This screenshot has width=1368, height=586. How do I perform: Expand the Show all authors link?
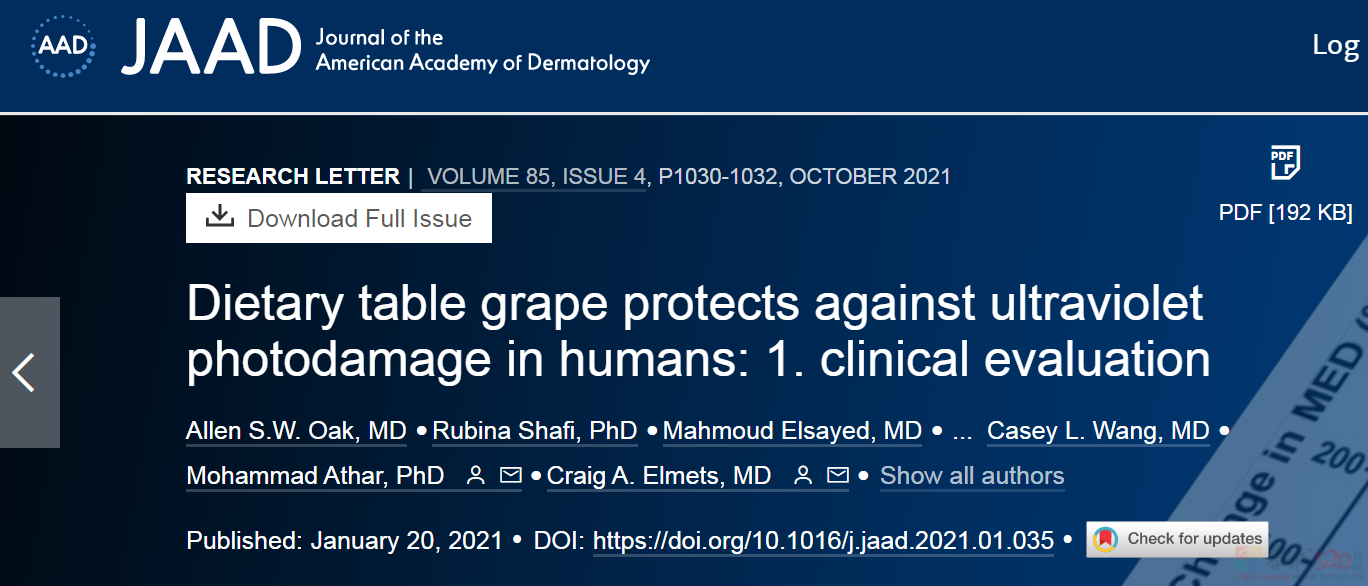click(972, 476)
